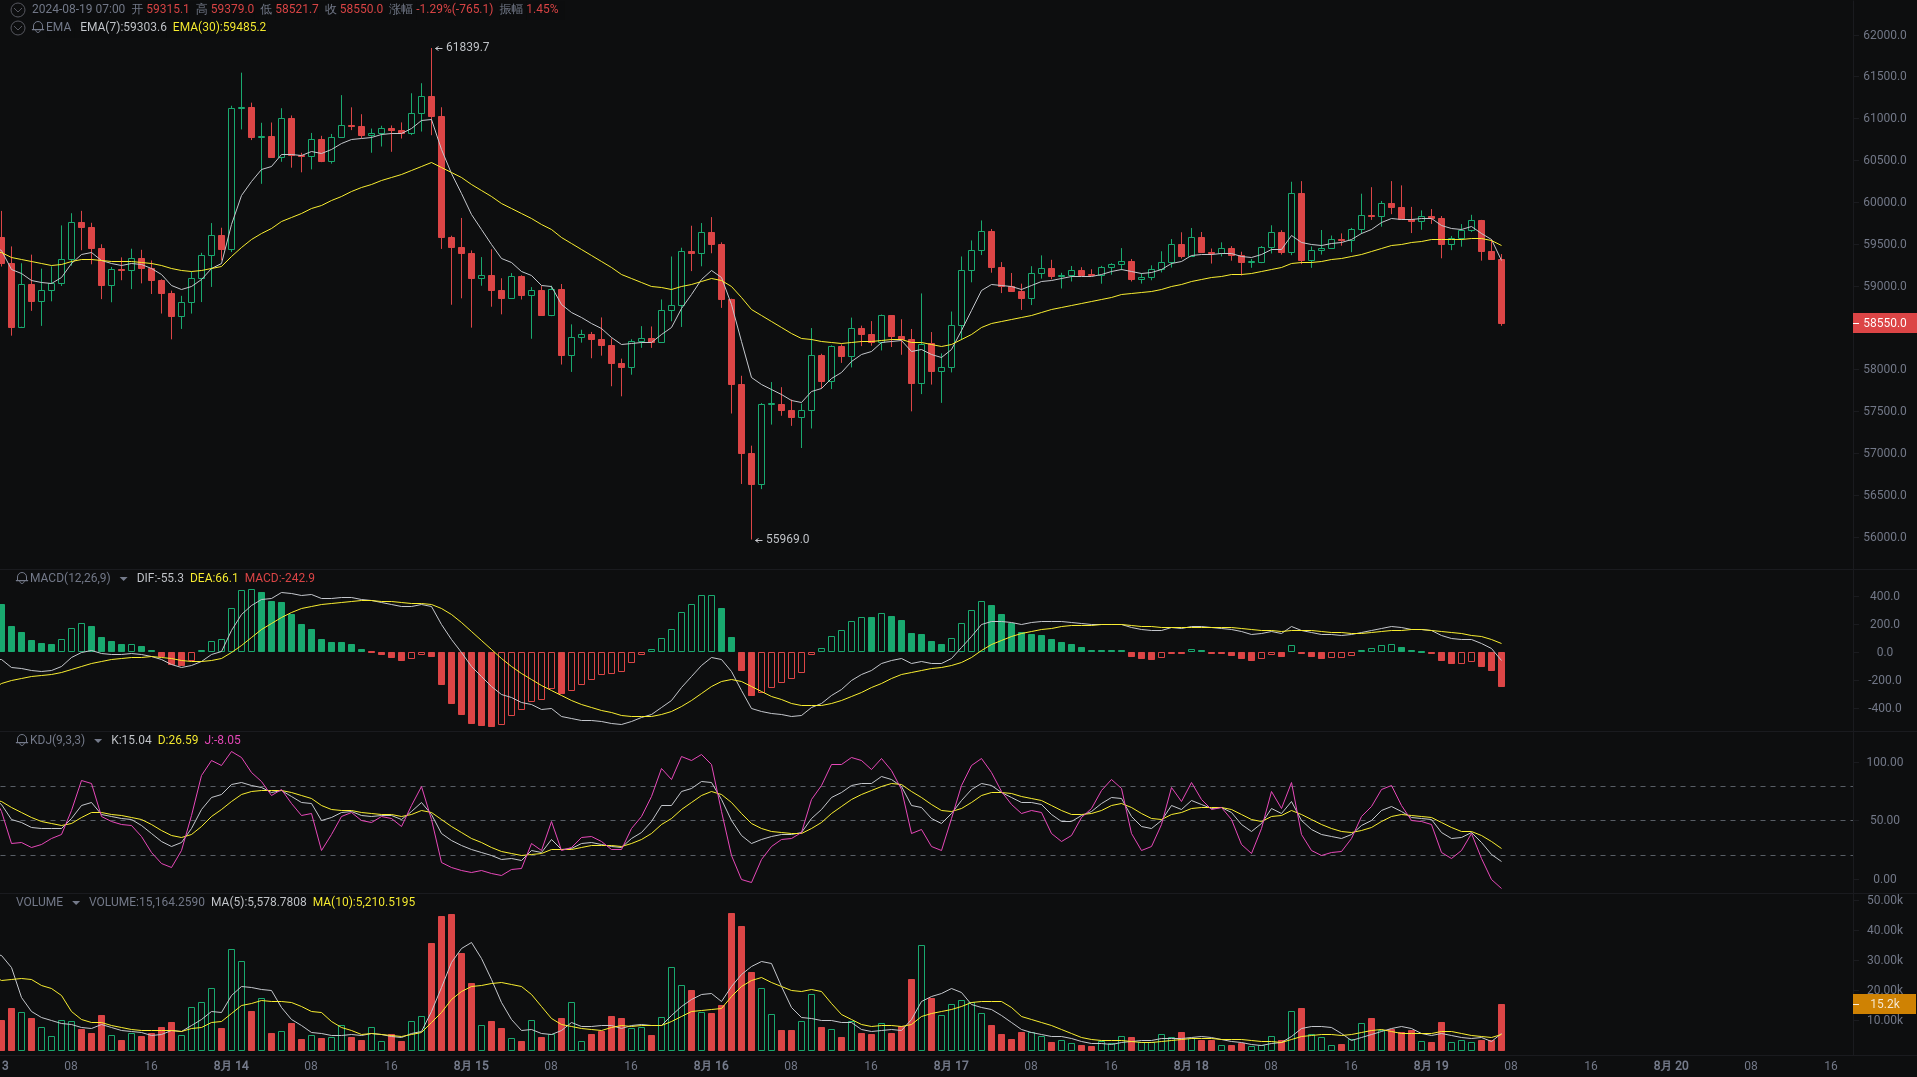Collapse the EMA indicator row chevron

pos(17,27)
